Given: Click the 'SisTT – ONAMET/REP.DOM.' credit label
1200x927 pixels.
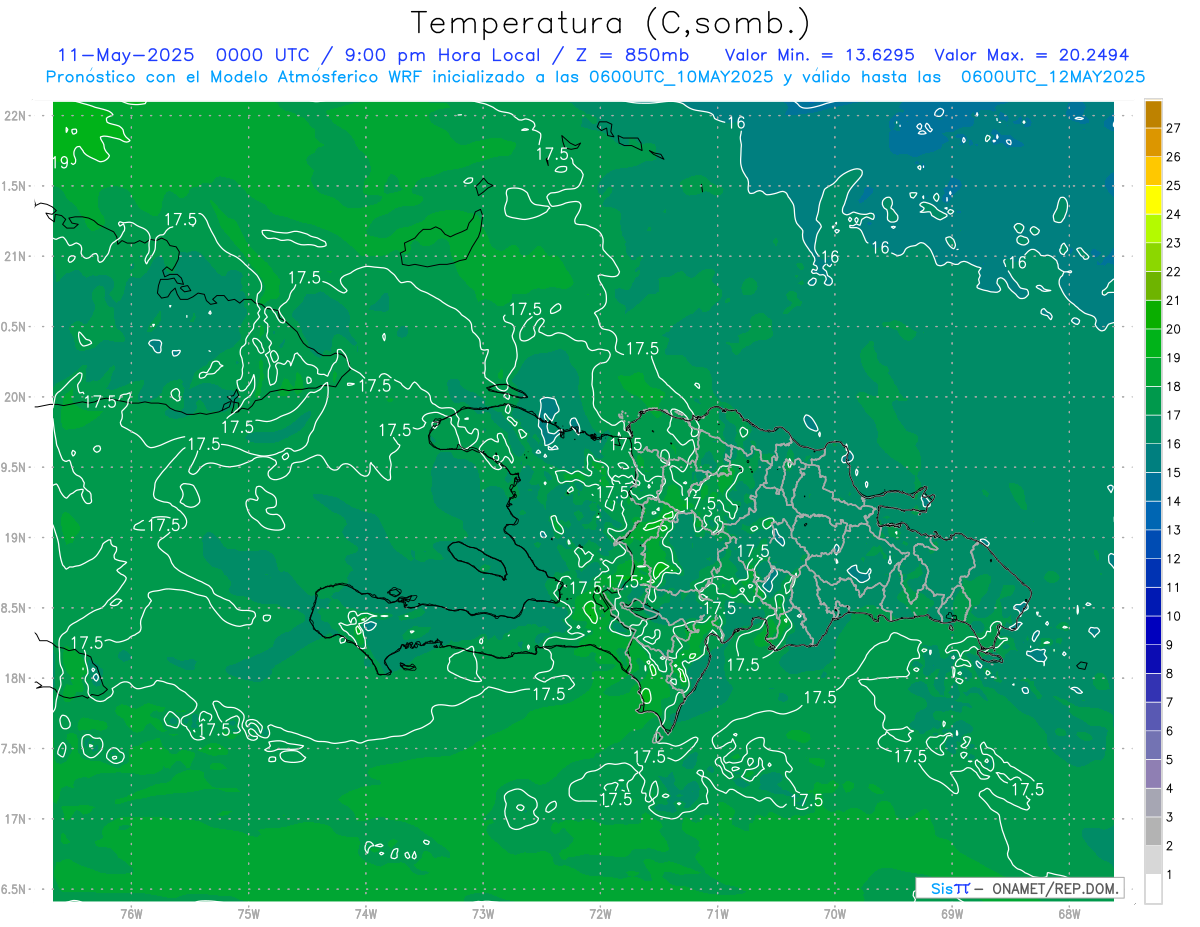Looking at the screenshot, I should tap(1020, 888).
